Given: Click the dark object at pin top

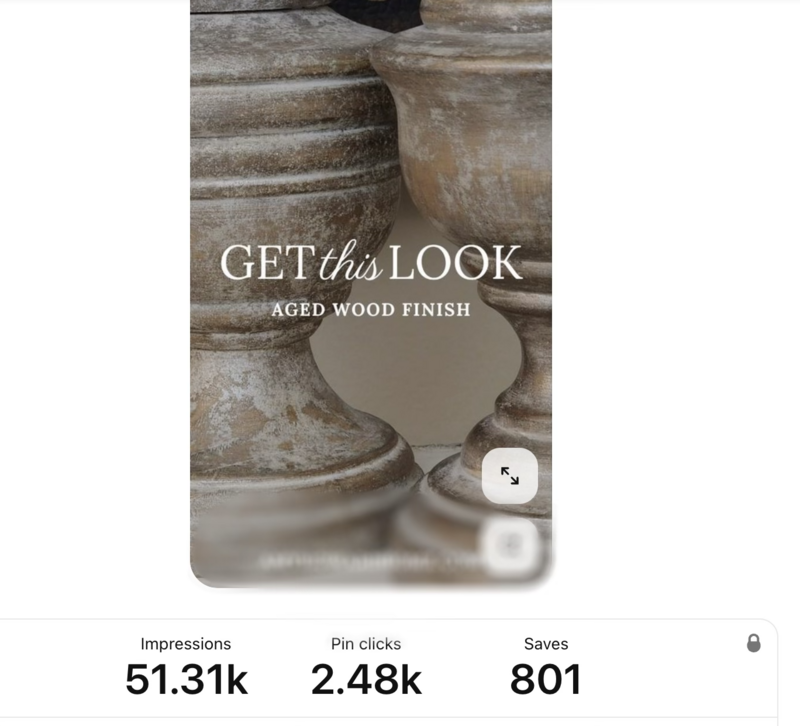Looking at the screenshot, I should pyautogui.click(x=376, y=14).
